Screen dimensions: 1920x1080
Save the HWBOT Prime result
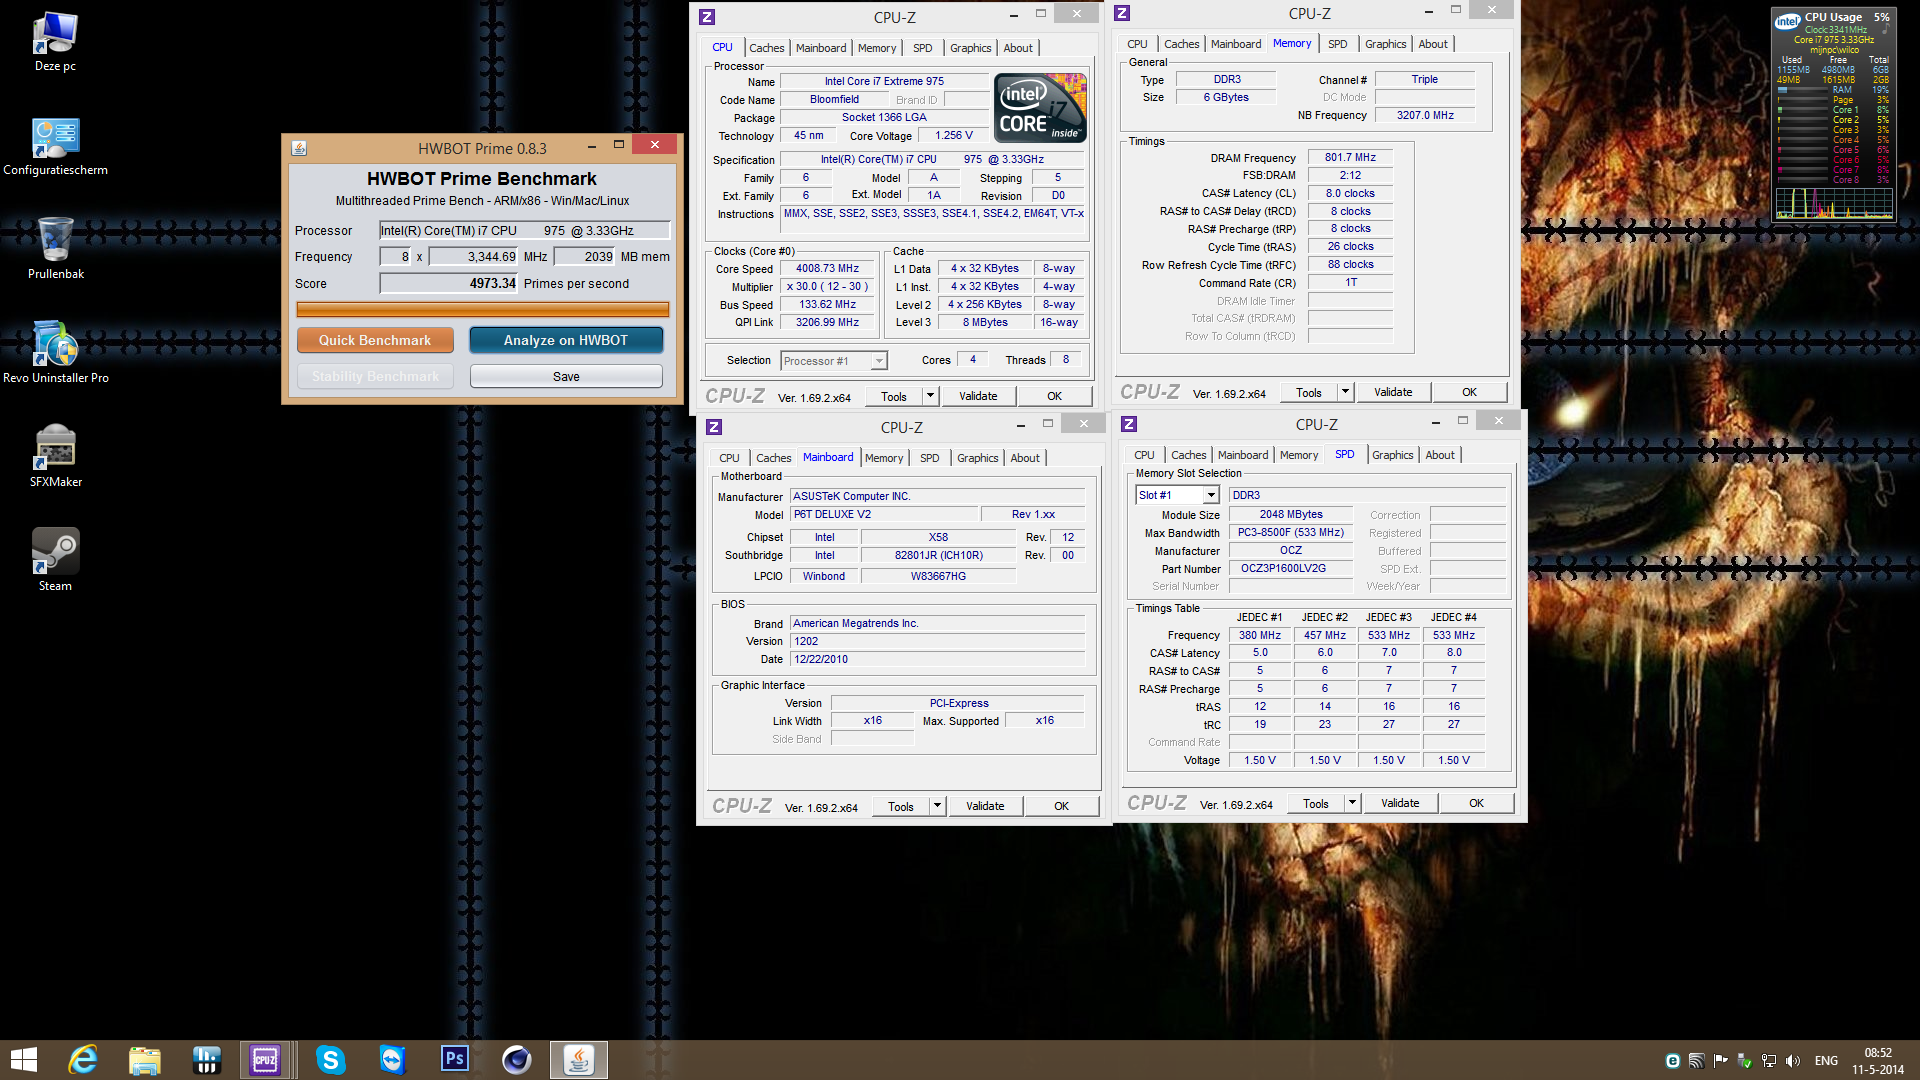pos(566,376)
